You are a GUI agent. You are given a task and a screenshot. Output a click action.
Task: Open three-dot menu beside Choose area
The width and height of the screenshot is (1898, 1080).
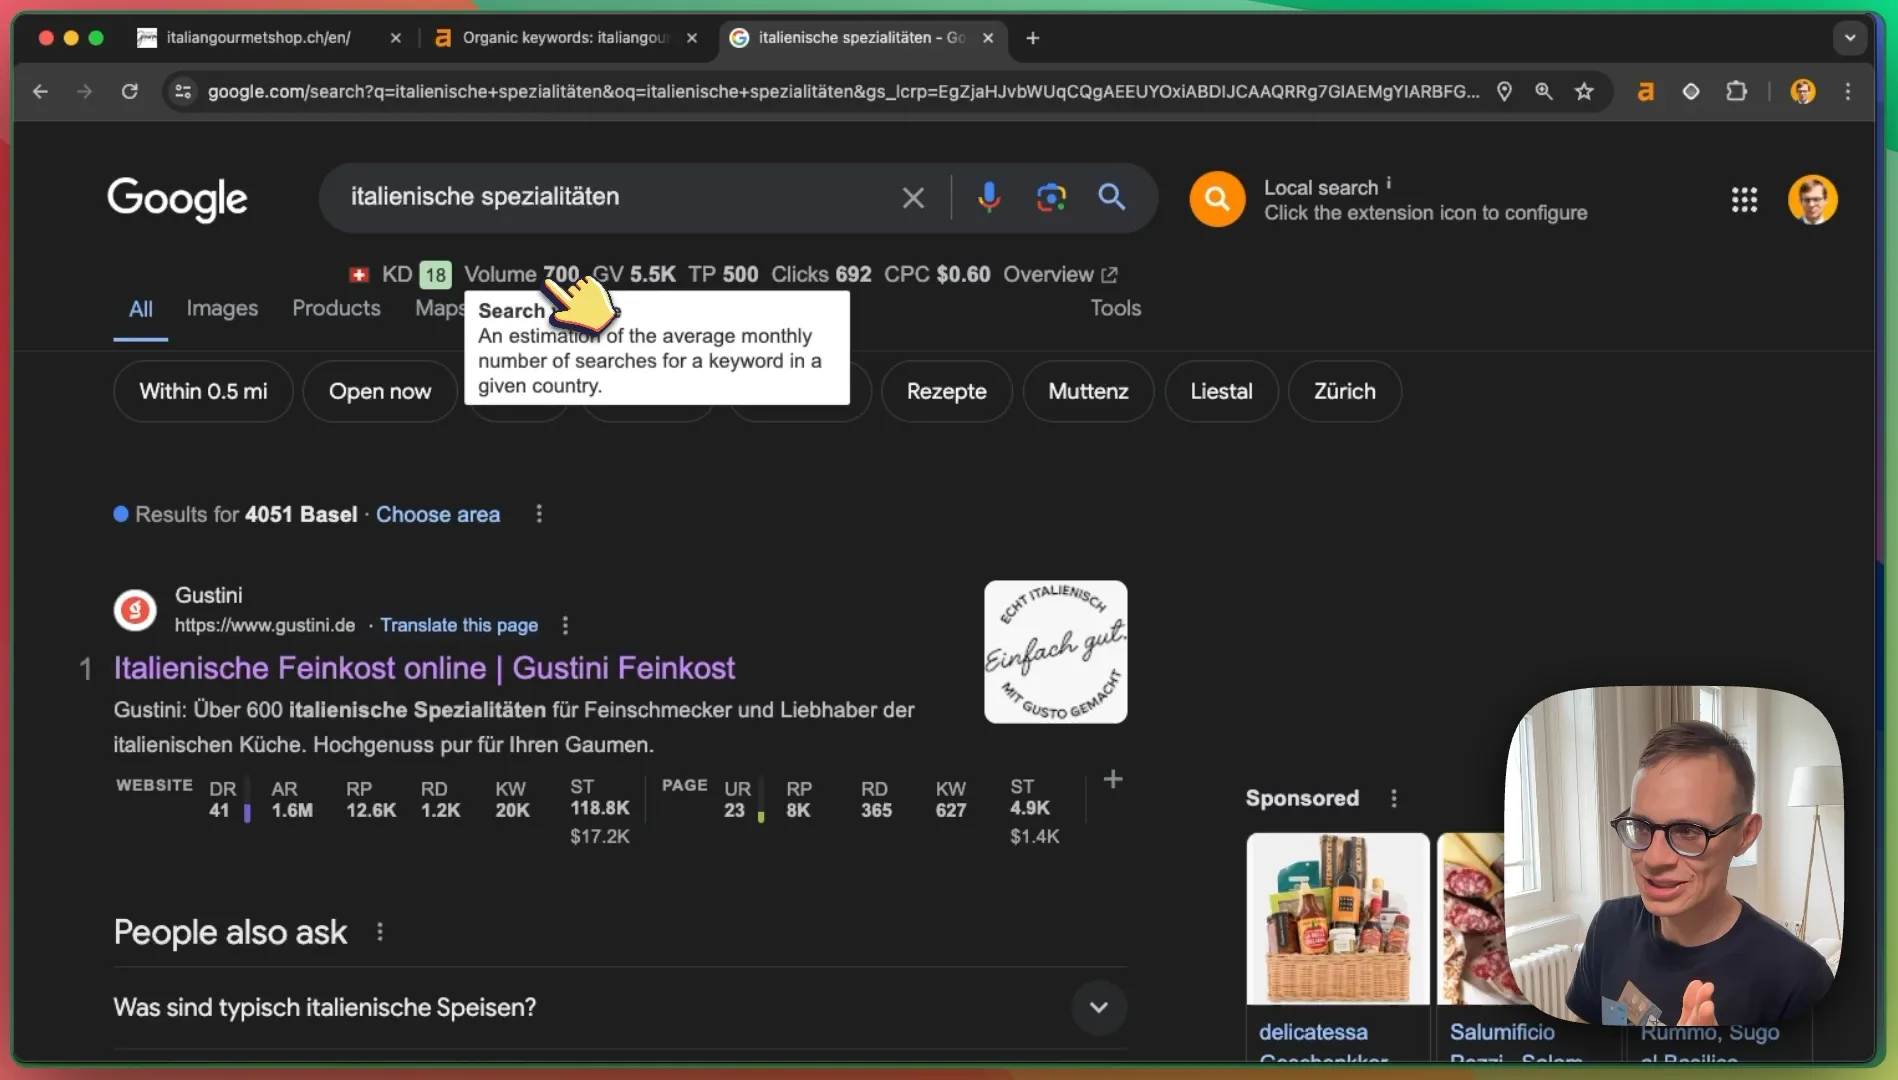(x=539, y=514)
